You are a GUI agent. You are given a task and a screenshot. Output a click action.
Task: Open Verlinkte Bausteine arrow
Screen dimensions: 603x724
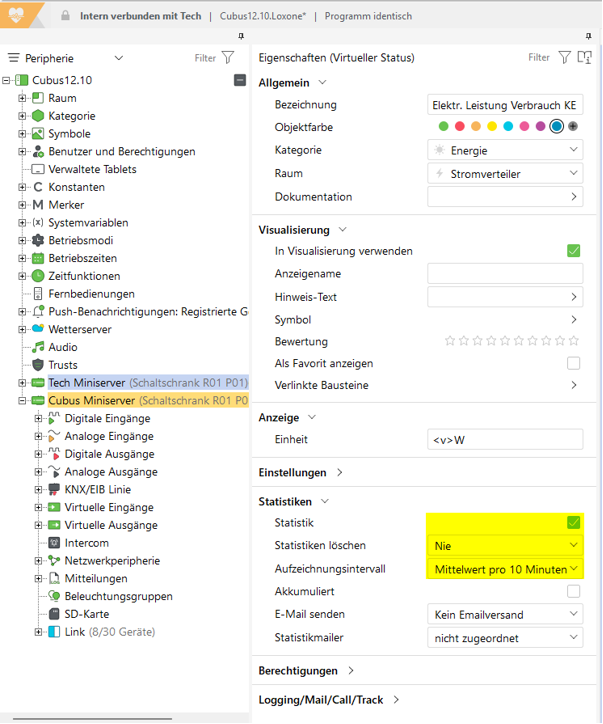click(573, 385)
